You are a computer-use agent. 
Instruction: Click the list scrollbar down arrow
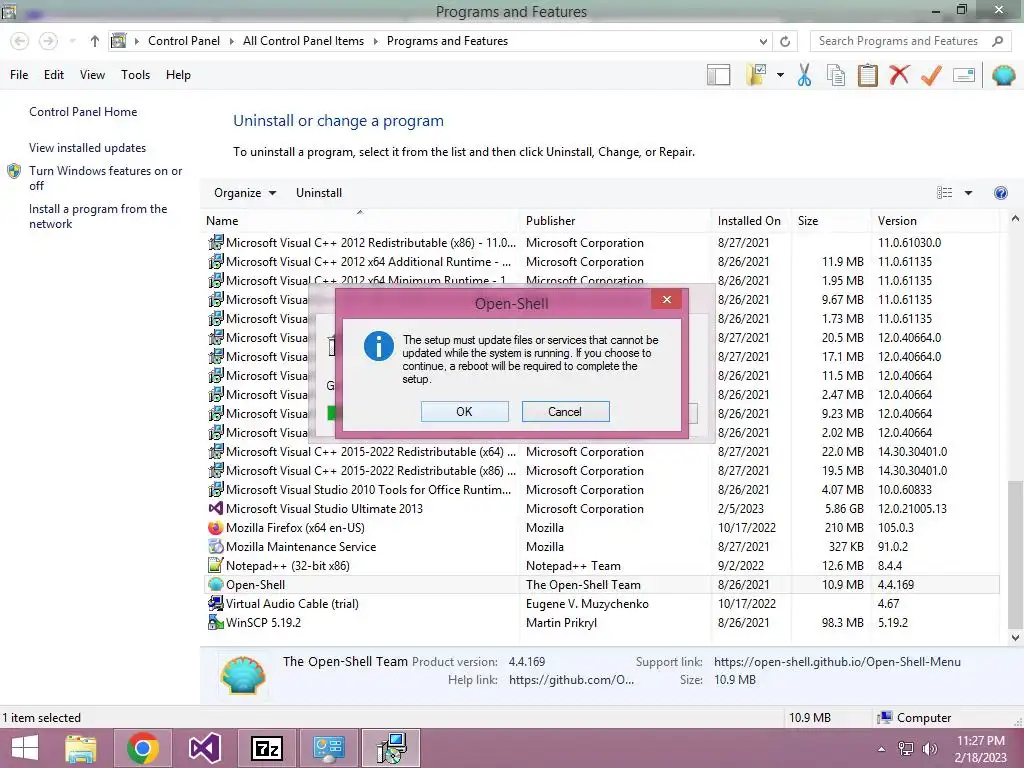(x=1015, y=637)
